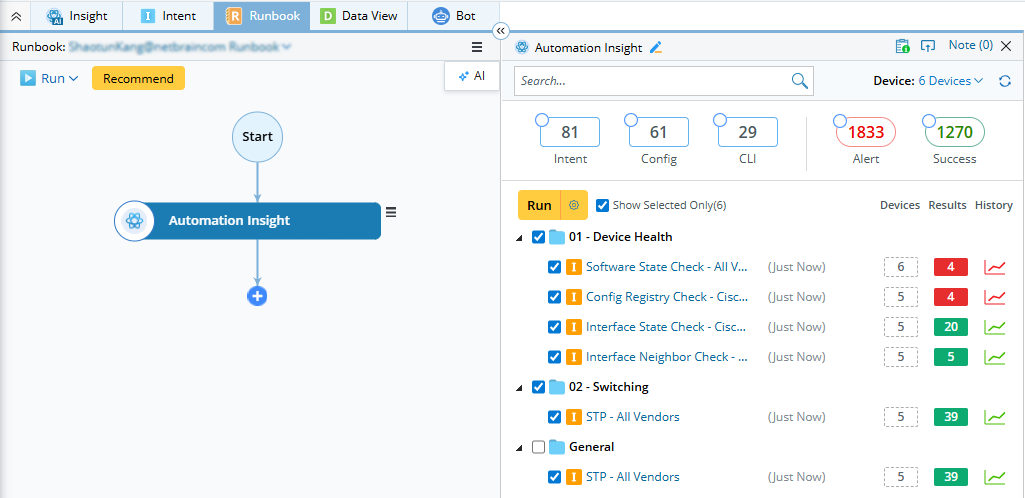View history chart for Config Registry Check
Screen dimensions: 1025x498
[x=995, y=297]
